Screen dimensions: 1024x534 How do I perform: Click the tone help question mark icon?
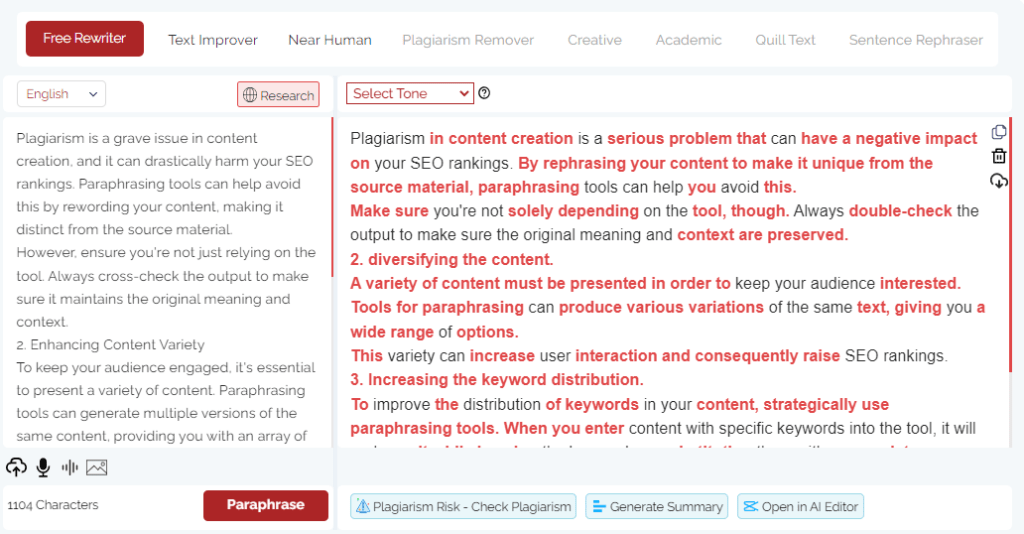click(484, 93)
